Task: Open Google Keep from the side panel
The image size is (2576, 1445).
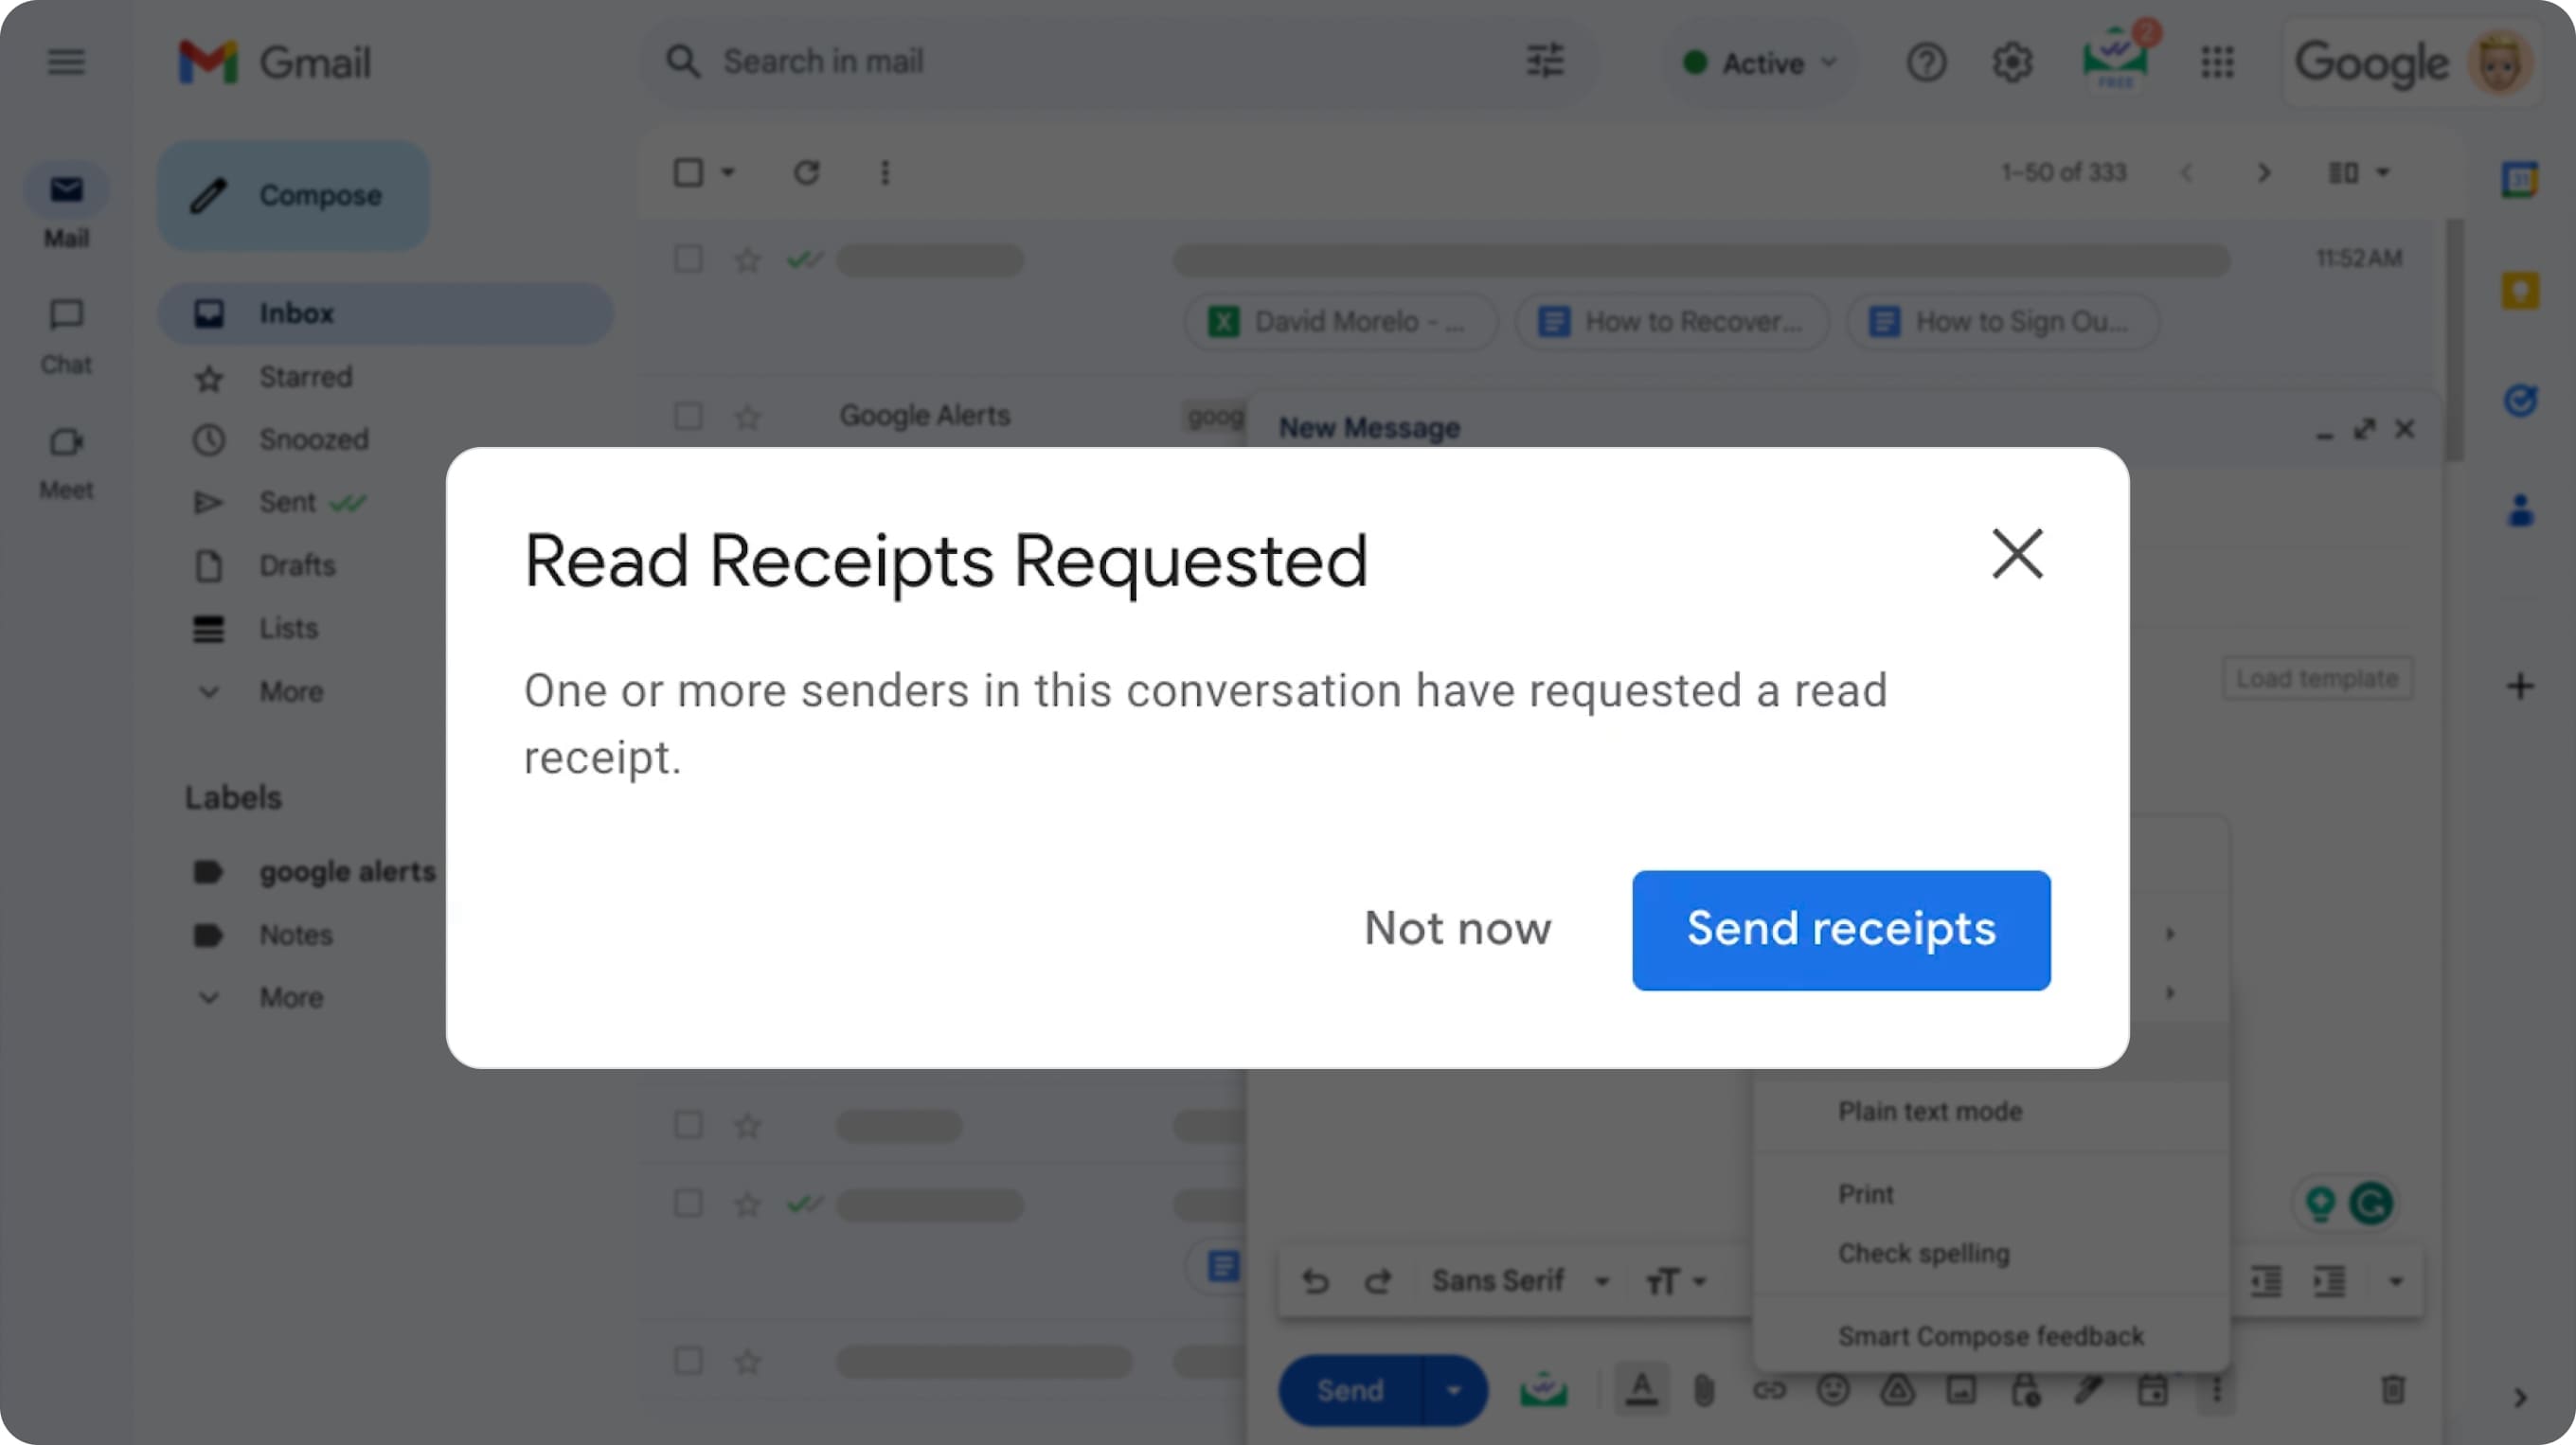Action: tap(2521, 290)
